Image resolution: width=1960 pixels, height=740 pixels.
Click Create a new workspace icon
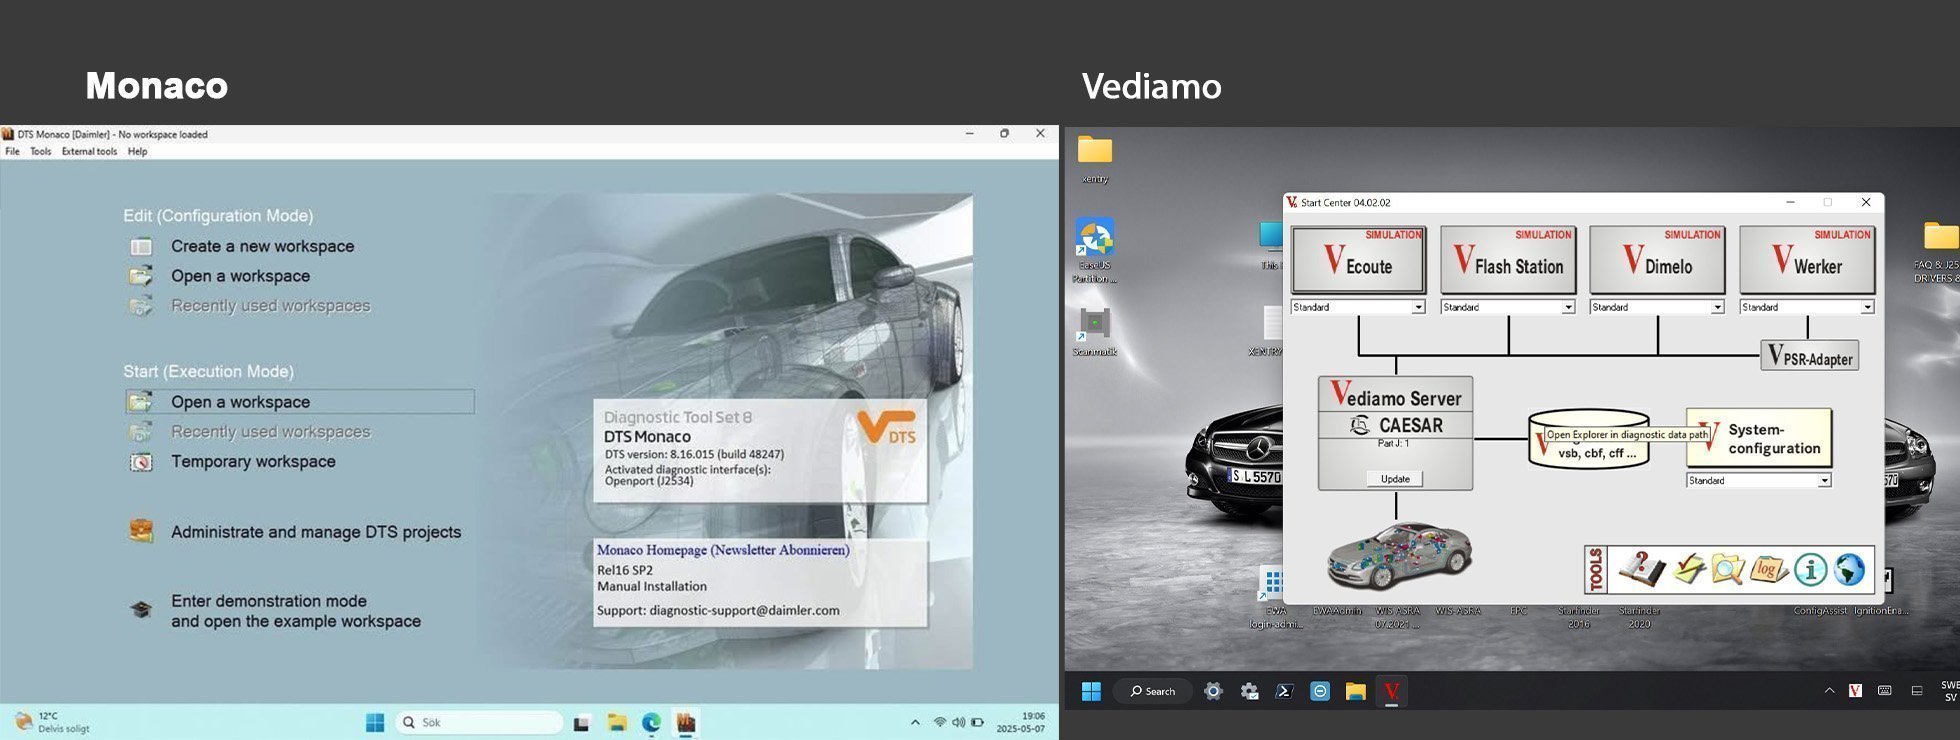pyautogui.click(x=141, y=246)
